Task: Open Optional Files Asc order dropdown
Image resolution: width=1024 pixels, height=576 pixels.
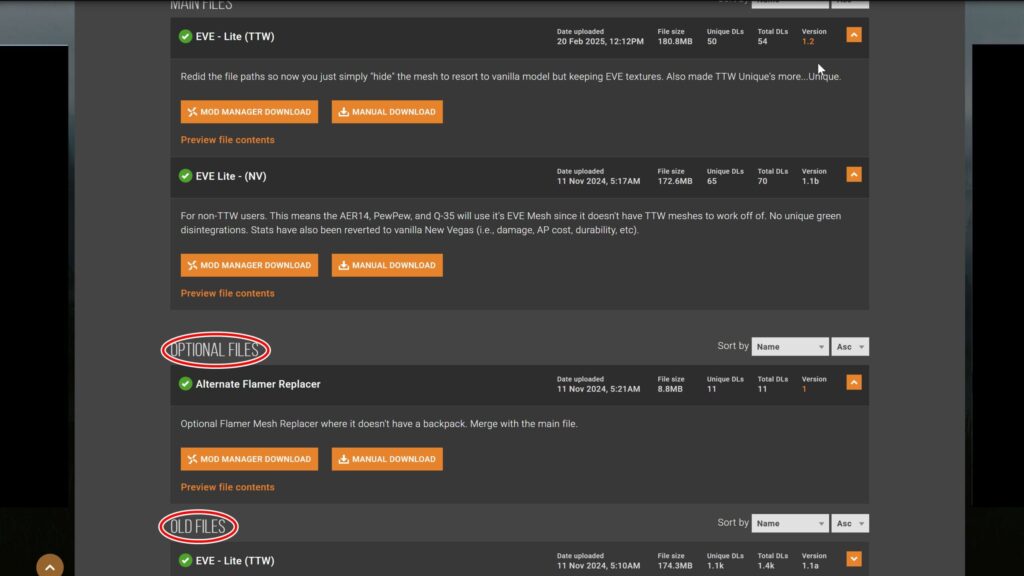Action: click(850, 347)
